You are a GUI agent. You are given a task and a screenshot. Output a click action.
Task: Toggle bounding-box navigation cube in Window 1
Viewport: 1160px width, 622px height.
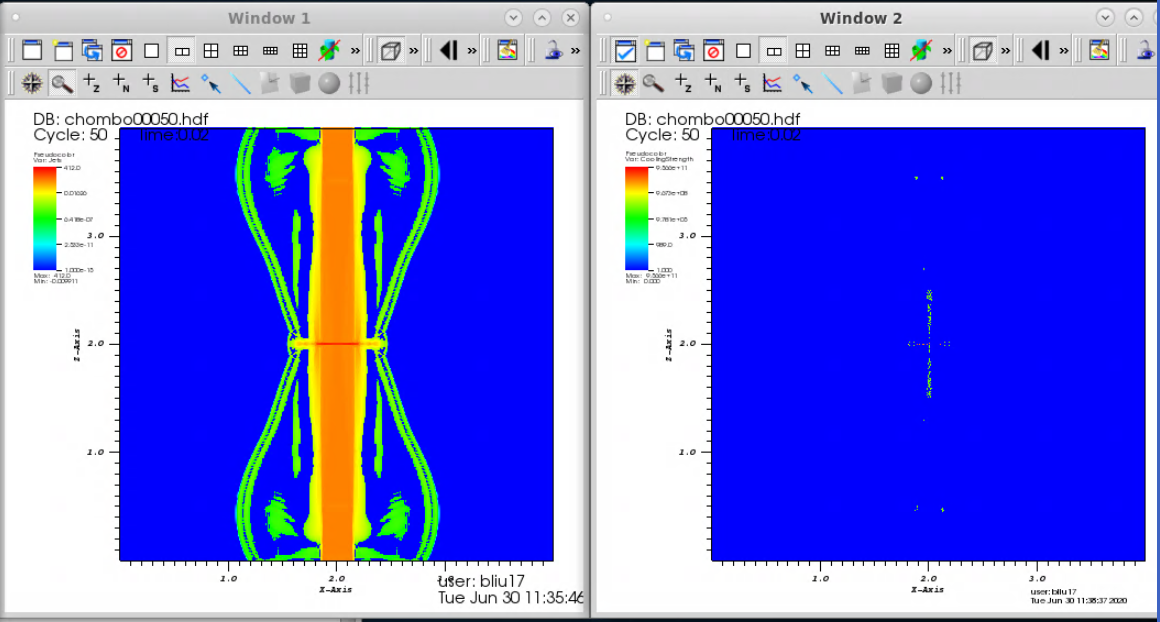point(390,50)
